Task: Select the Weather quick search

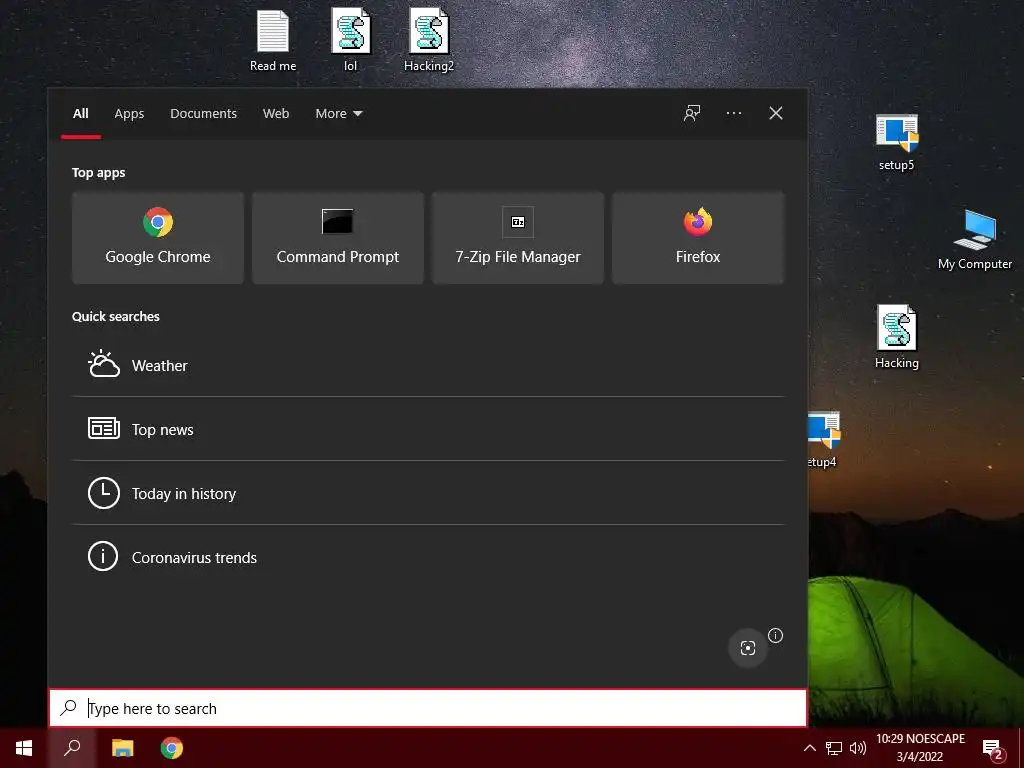Action: pyautogui.click(x=428, y=365)
